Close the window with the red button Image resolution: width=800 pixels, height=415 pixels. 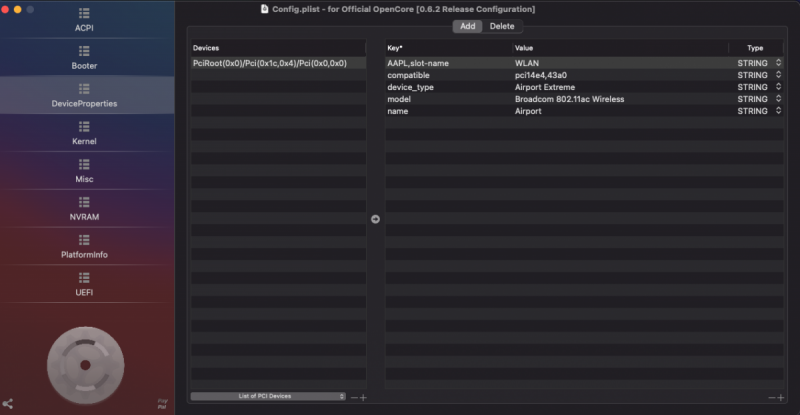click(5, 9)
